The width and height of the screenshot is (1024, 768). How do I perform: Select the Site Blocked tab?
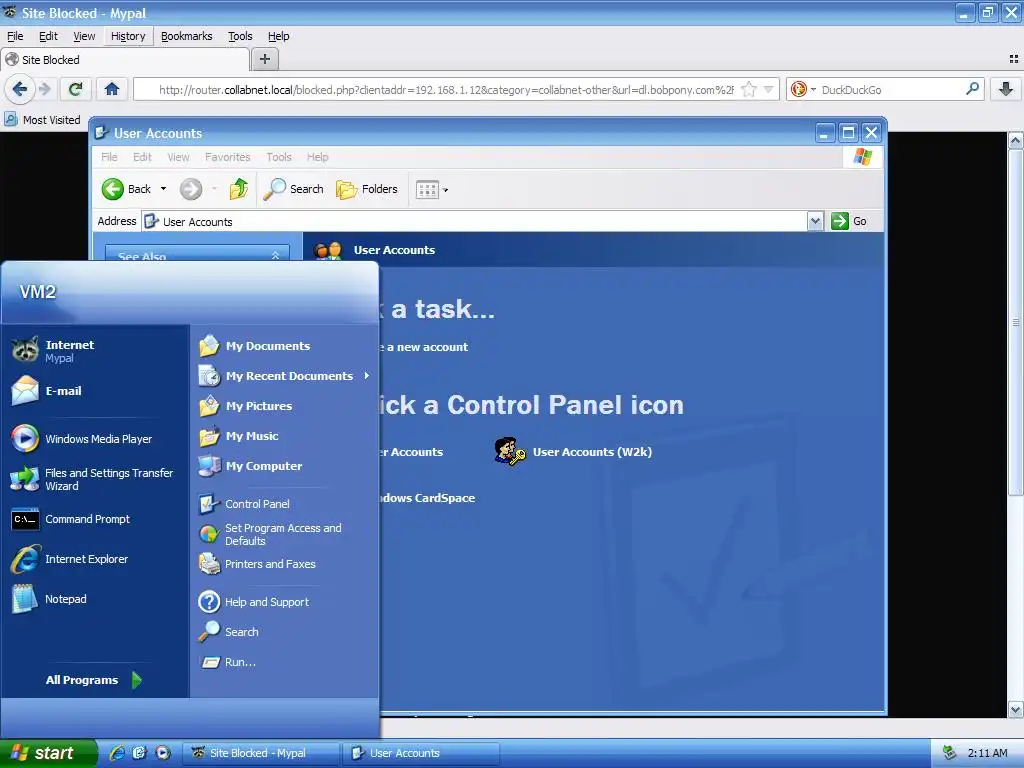[125, 59]
